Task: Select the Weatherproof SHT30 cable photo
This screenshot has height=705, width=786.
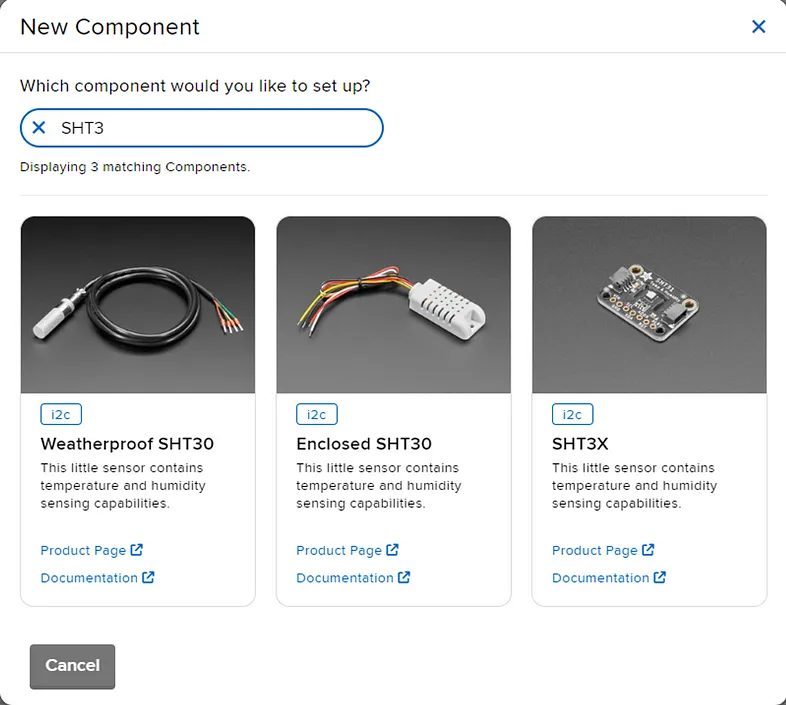Action: 138,305
